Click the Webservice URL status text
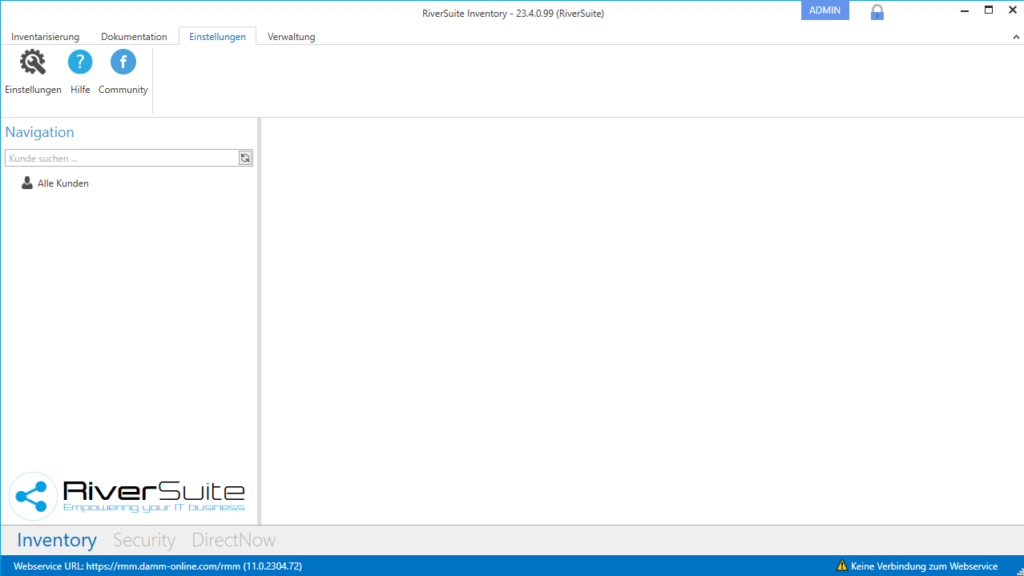The height and width of the screenshot is (576, 1024). (x=158, y=566)
